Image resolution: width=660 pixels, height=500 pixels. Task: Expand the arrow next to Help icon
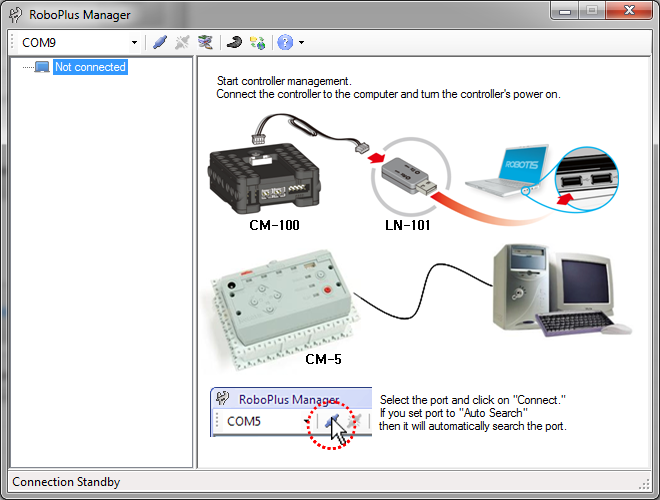[x=301, y=43]
